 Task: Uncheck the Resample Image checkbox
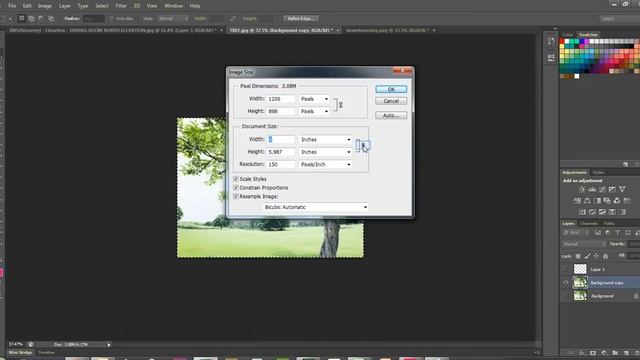coord(236,196)
